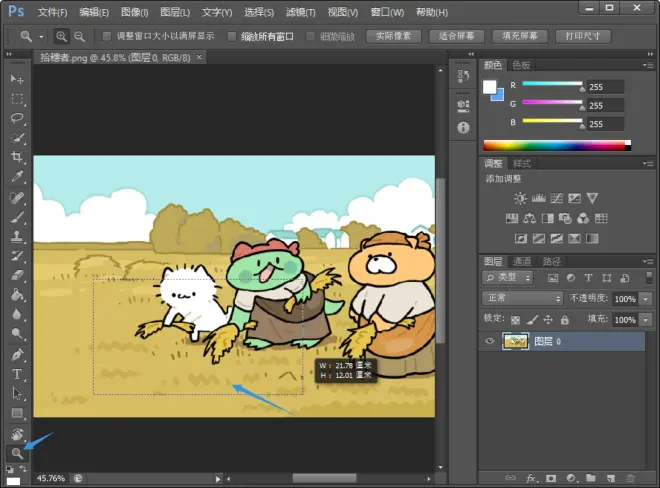This screenshot has width=660, height=488.
Task: Open Layers panel flyout menu
Action: (x=648, y=261)
